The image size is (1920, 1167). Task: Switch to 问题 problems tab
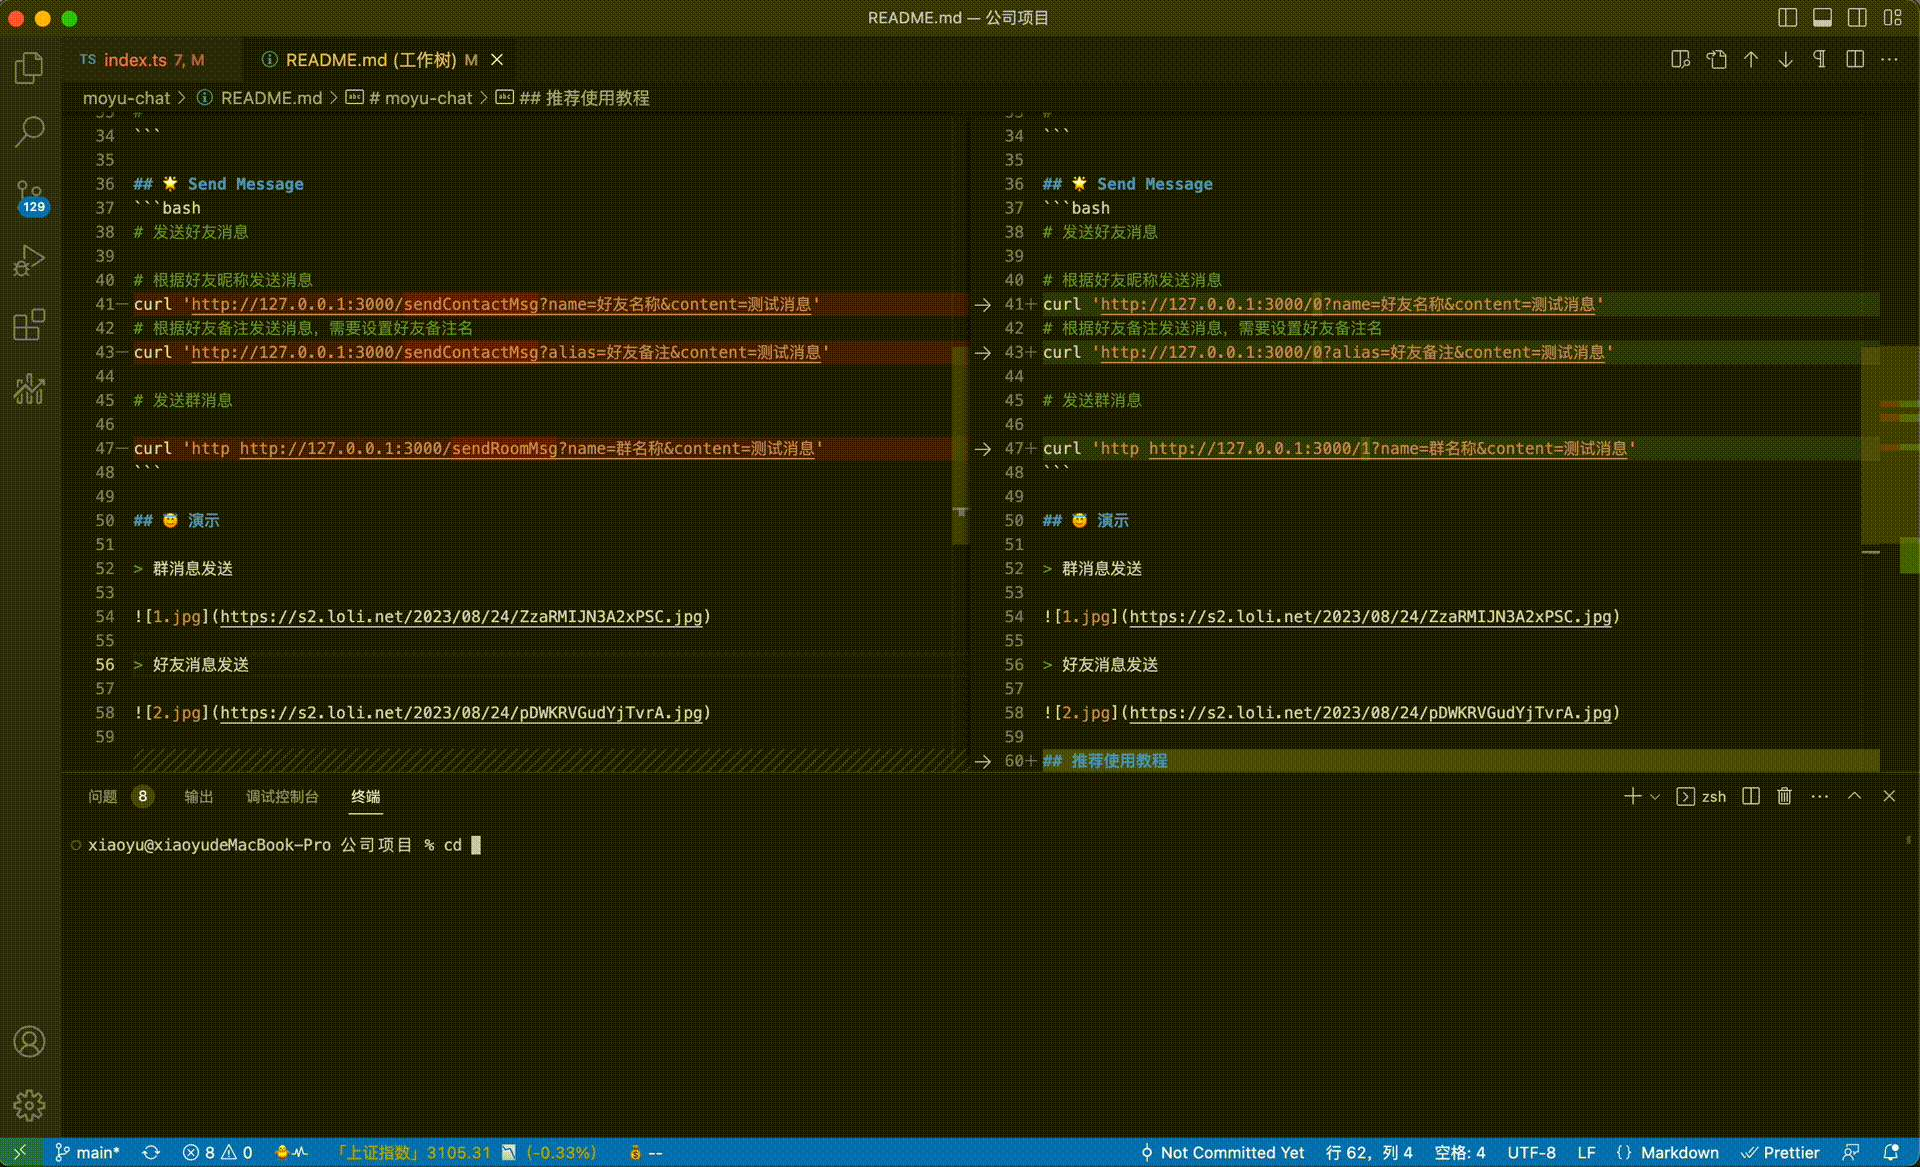102,797
